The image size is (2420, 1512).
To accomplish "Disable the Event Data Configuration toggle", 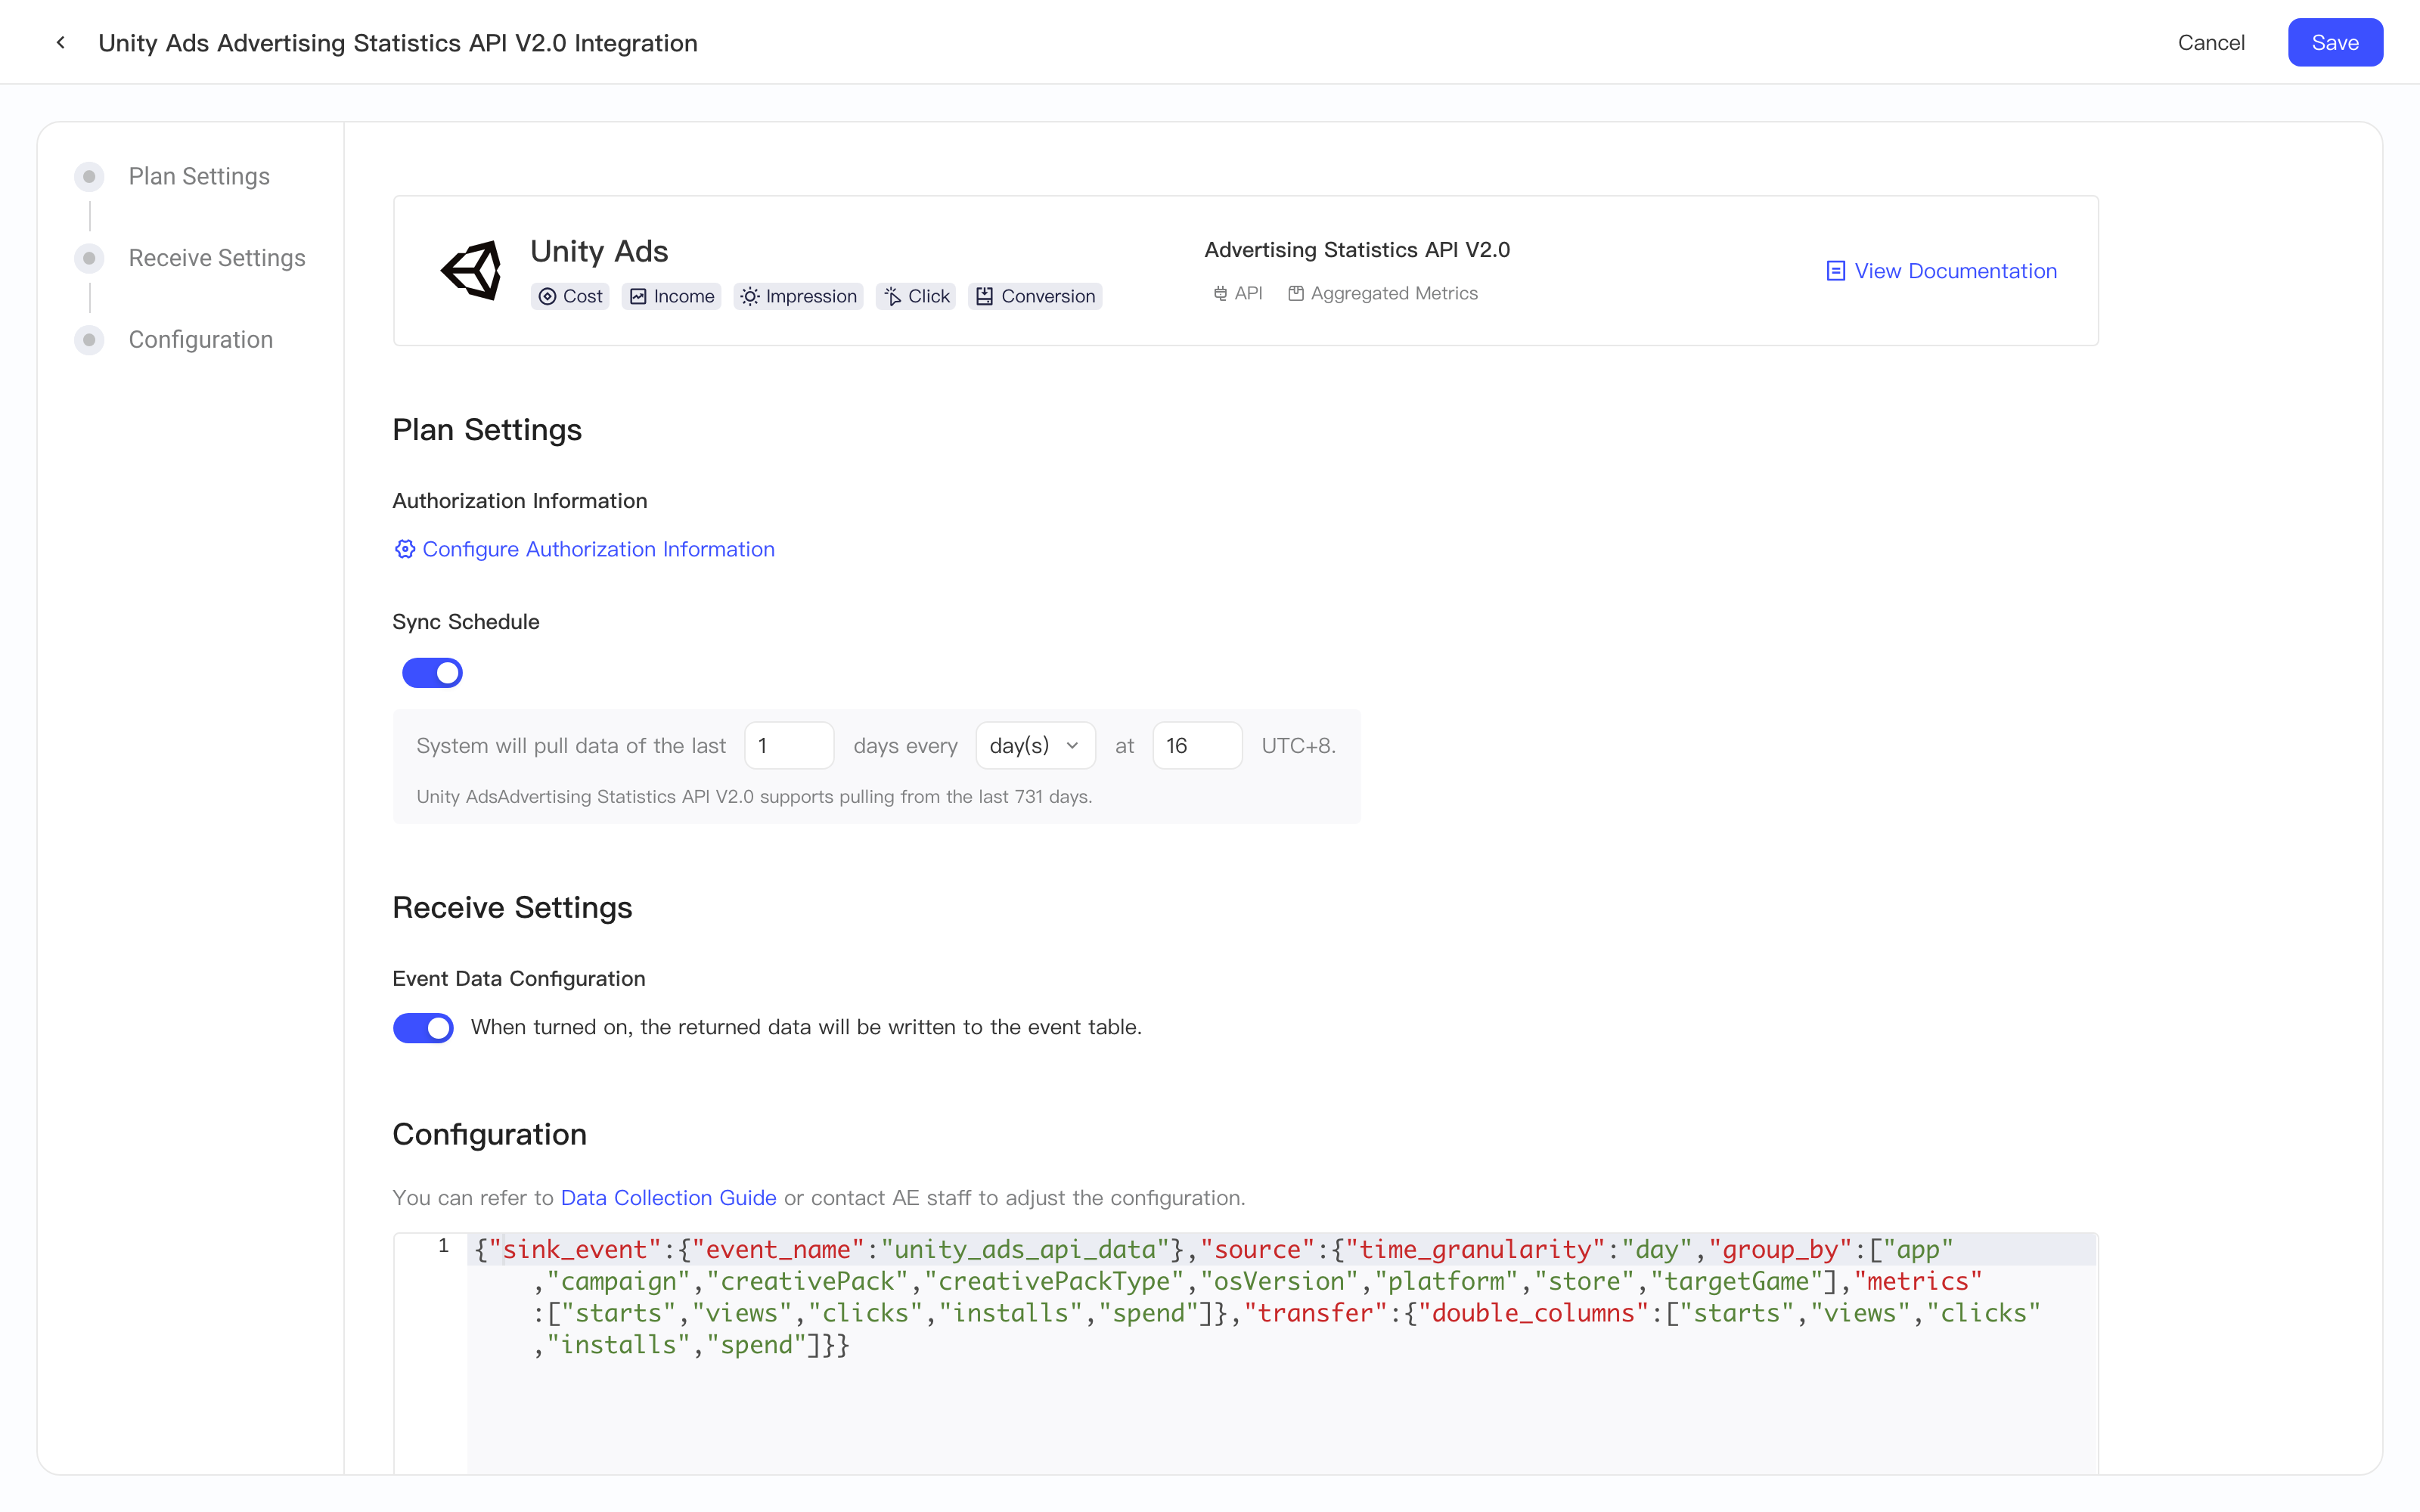I will coord(423,1028).
